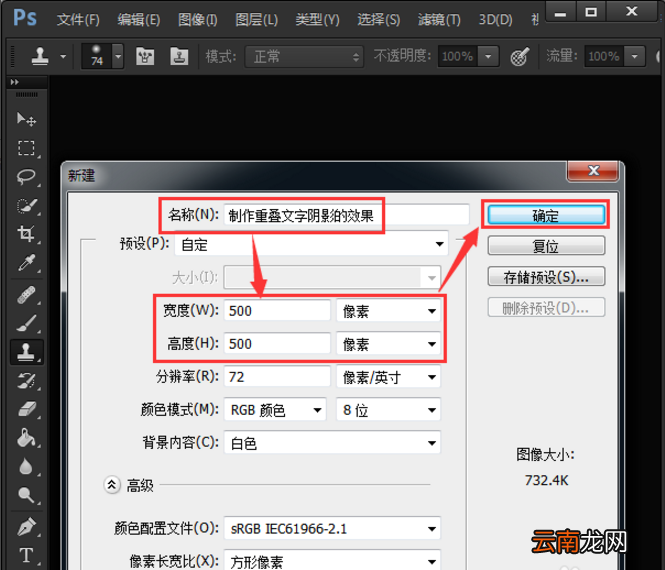Select the Spot Healing Brush tool
665x570 pixels.
click(26, 295)
